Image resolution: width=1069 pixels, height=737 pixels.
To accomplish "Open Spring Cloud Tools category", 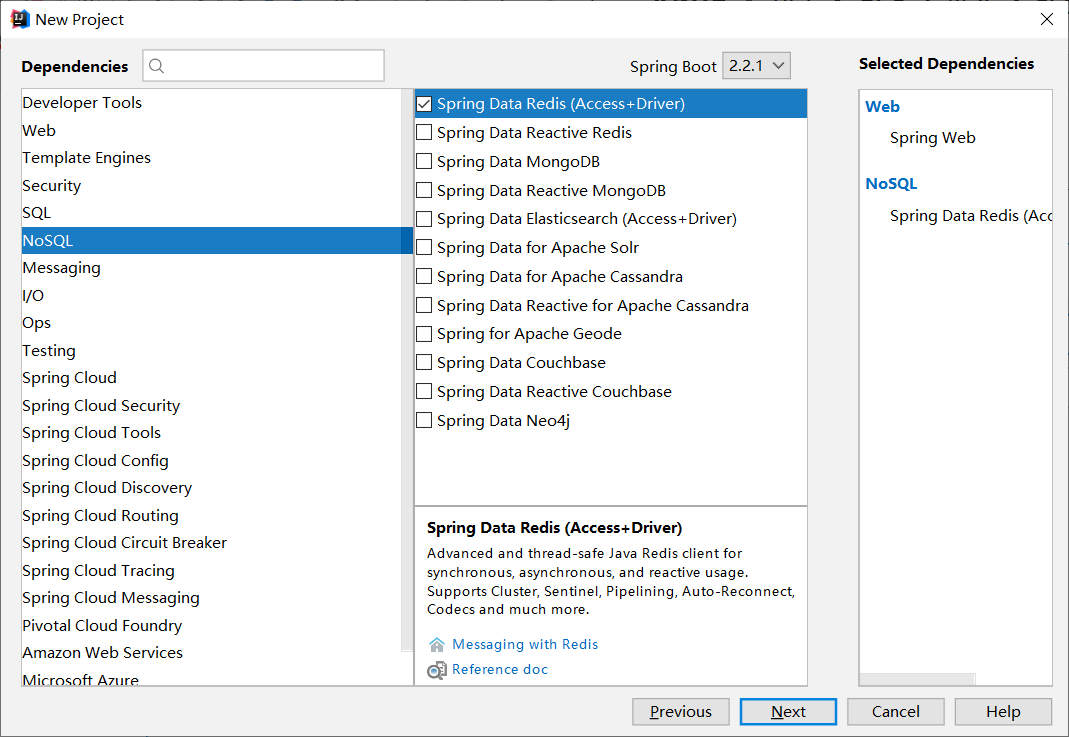I will (x=212, y=433).
